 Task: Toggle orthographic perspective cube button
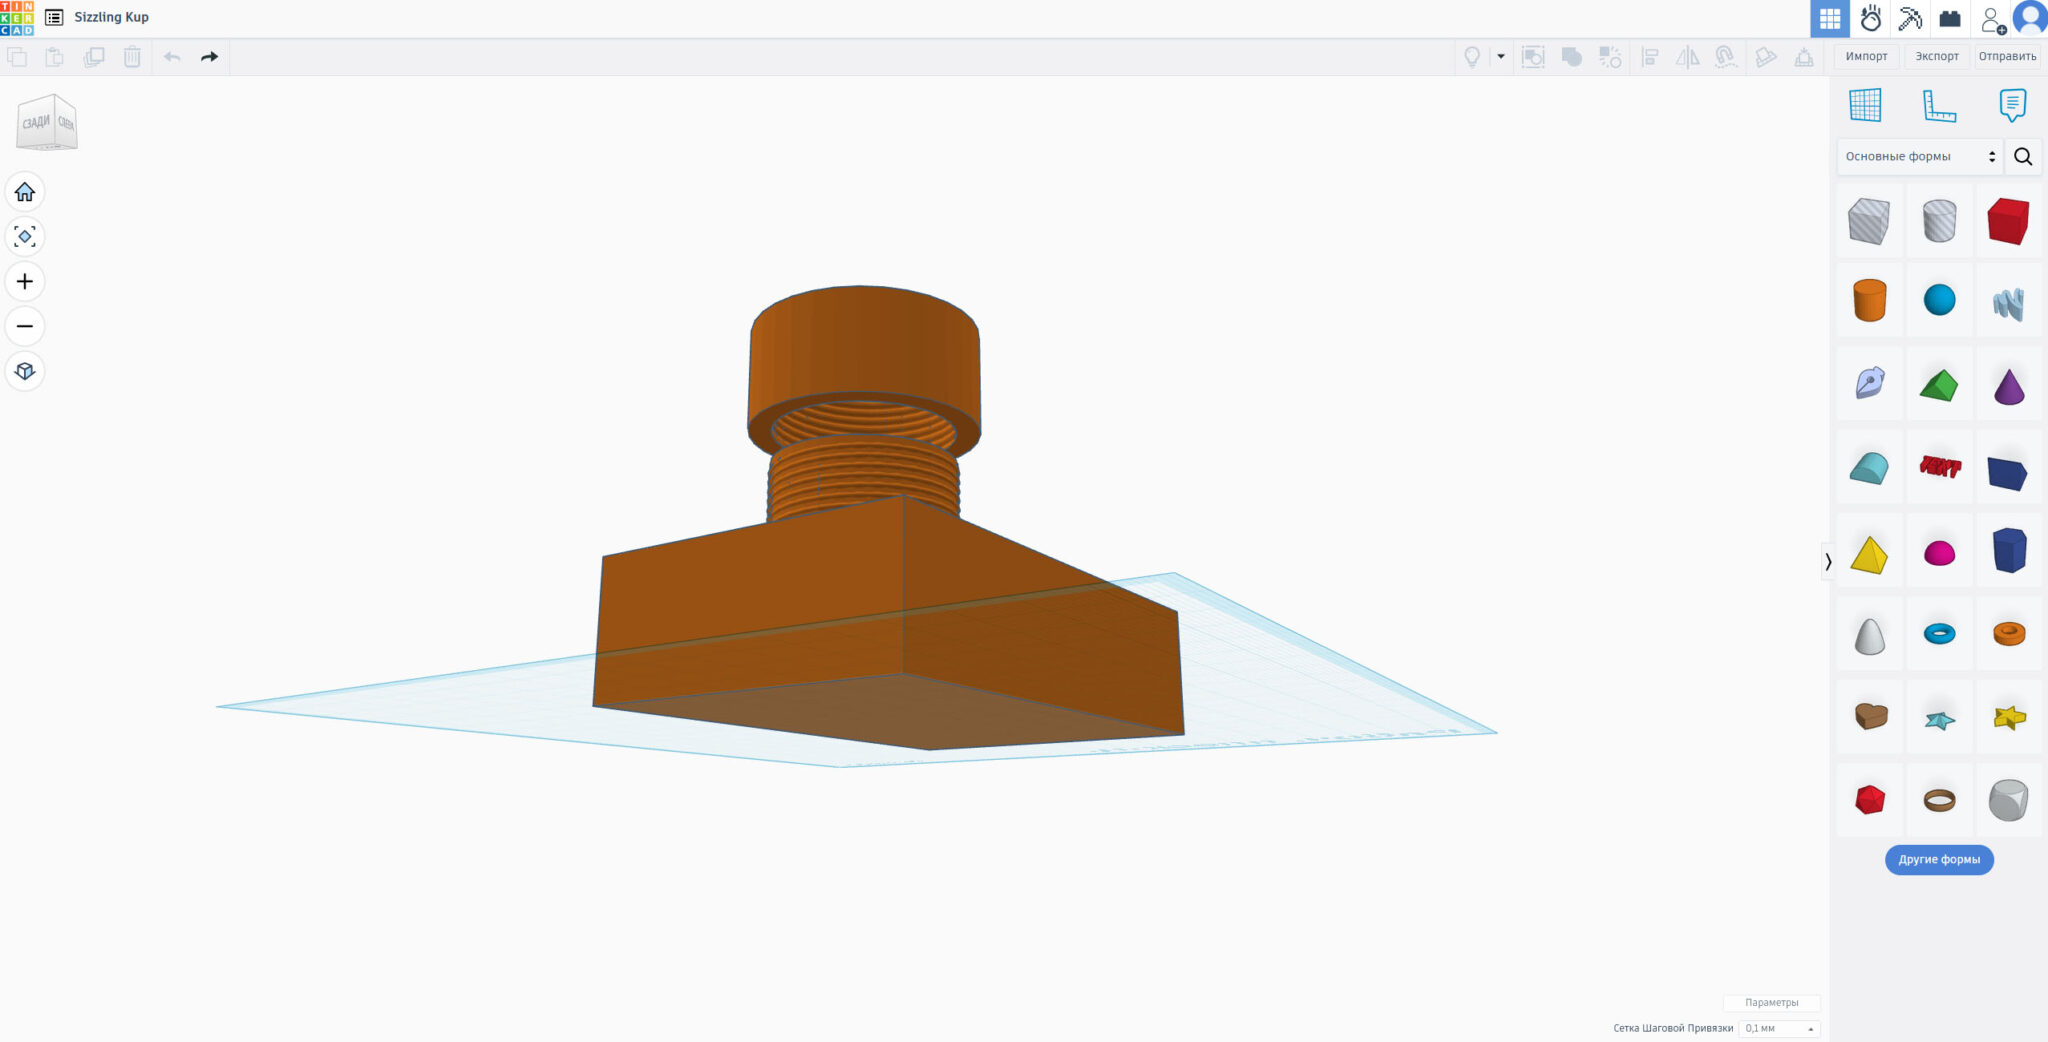point(25,371)
